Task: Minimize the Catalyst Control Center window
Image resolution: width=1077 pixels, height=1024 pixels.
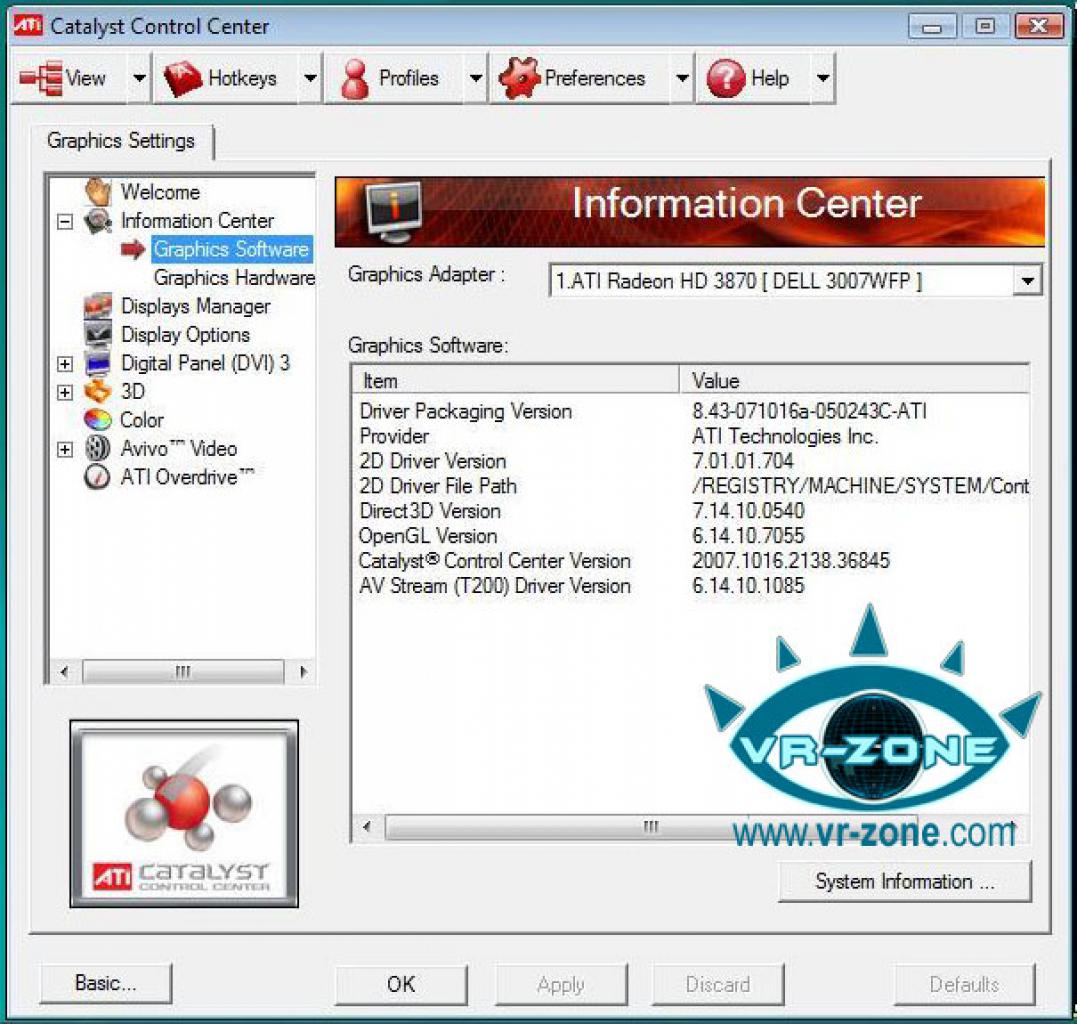Action: point(932,26)
